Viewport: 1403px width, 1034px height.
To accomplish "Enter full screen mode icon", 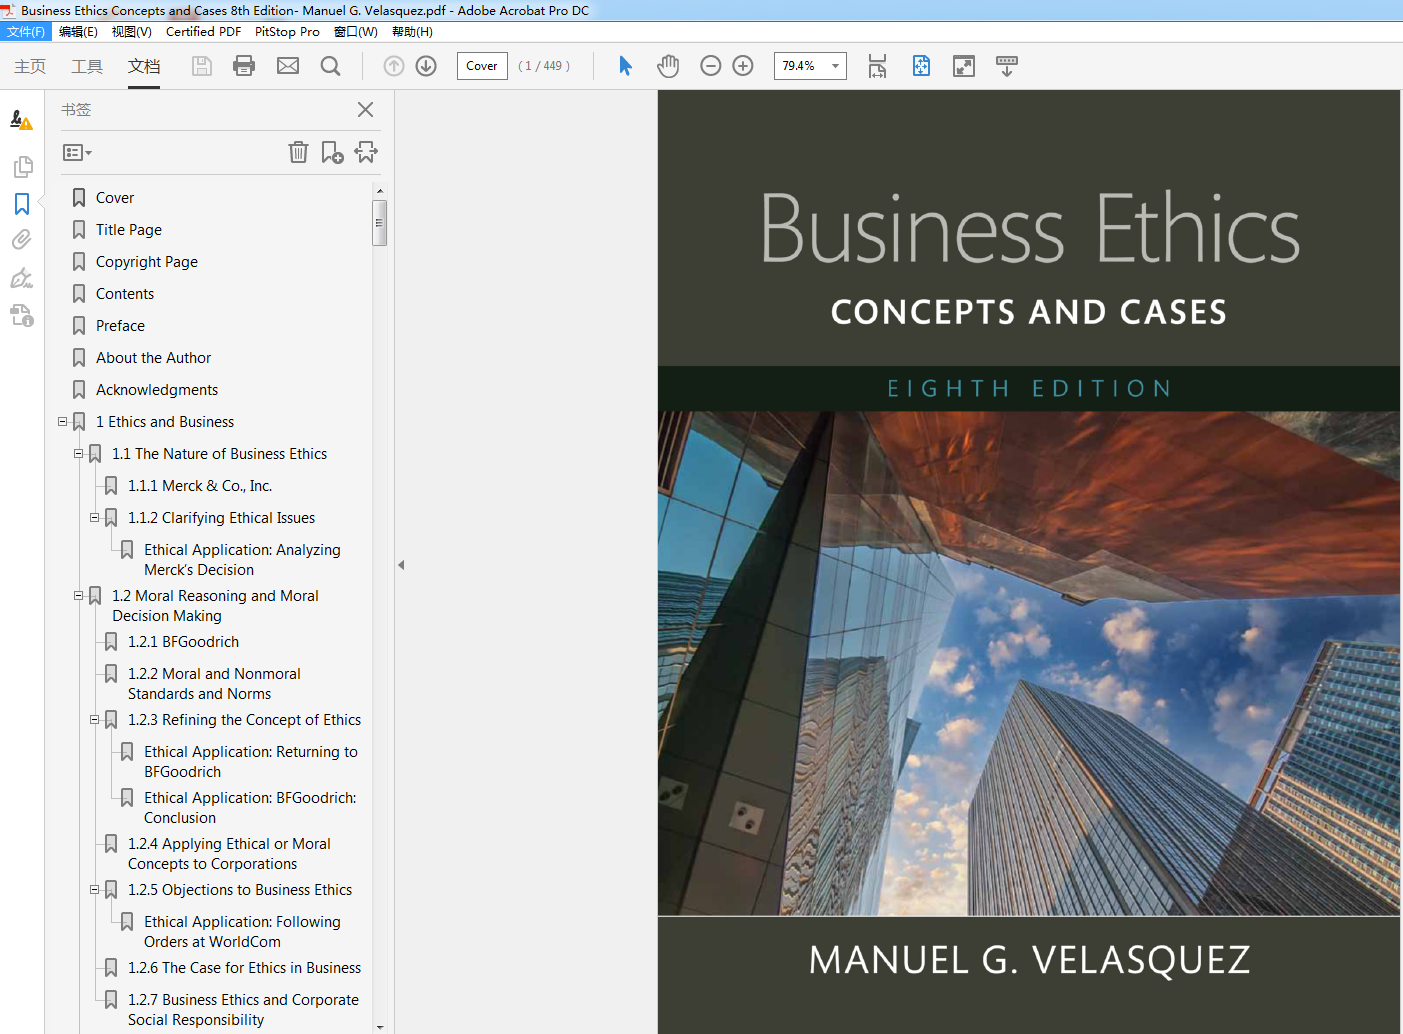I will (964, 66).
